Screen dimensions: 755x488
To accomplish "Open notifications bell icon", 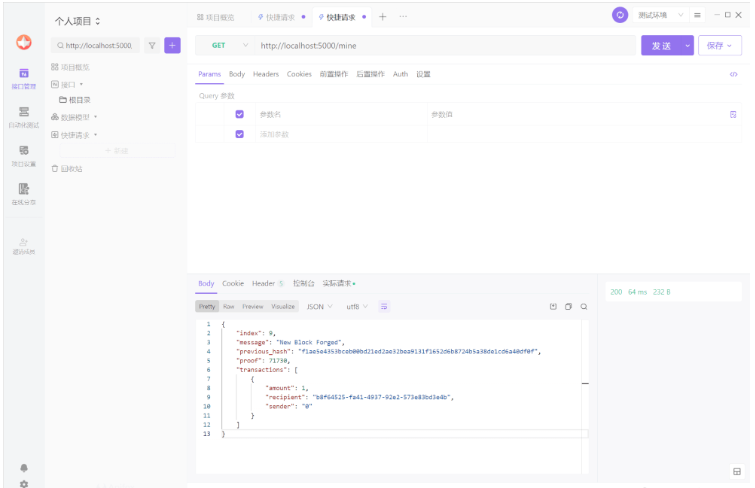I will (24, 468).
